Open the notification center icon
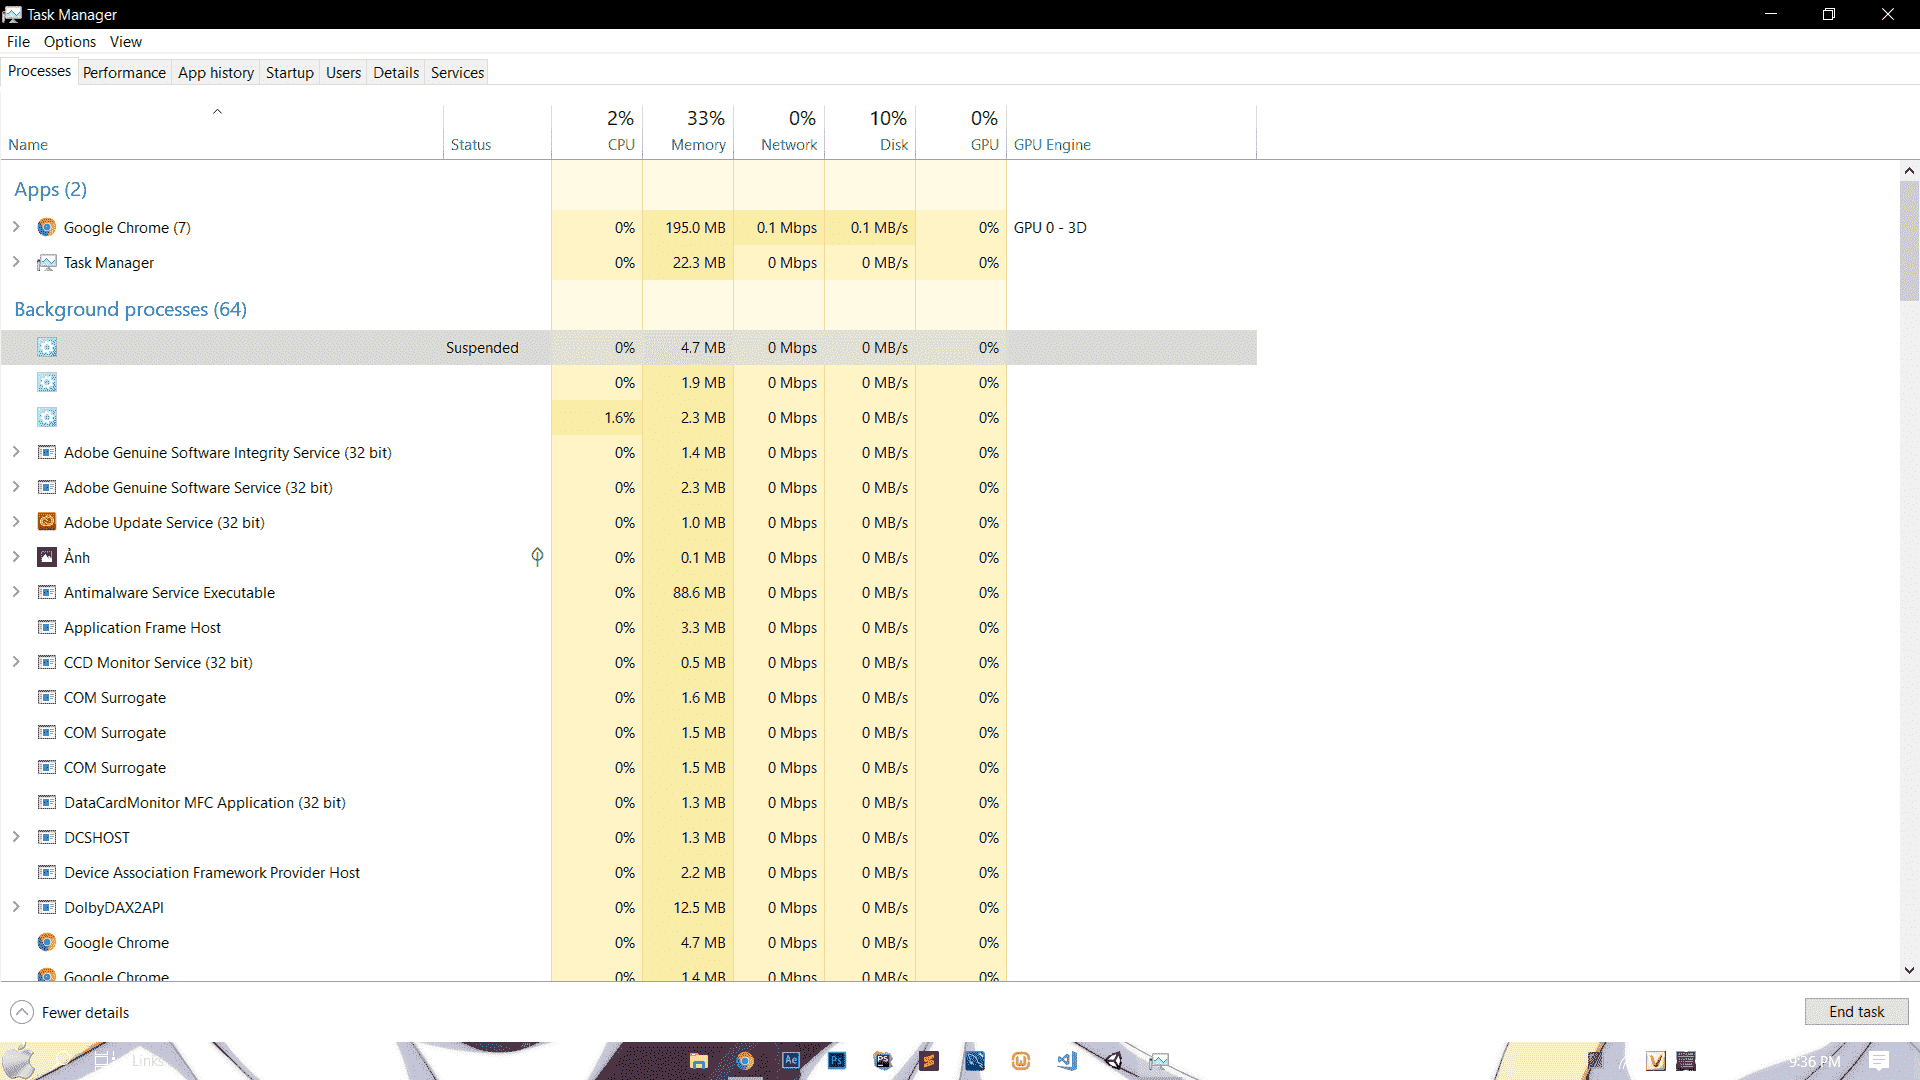Image resolution: width=1920 pixels, height=1080 pixels. point(1879,1061)
